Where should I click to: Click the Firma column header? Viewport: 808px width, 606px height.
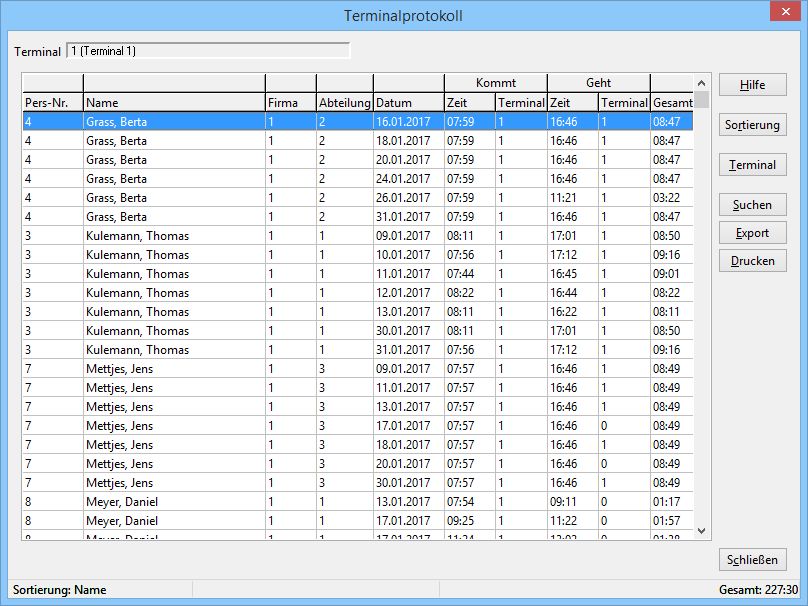[x=291, y=103]
